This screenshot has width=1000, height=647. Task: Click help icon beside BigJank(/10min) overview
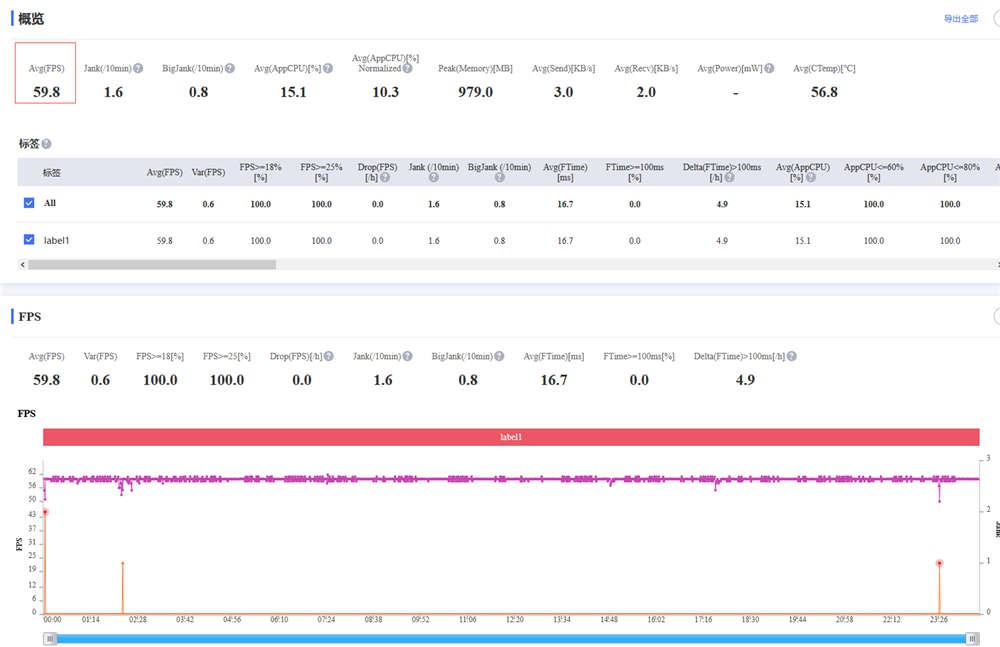point(230,68)
